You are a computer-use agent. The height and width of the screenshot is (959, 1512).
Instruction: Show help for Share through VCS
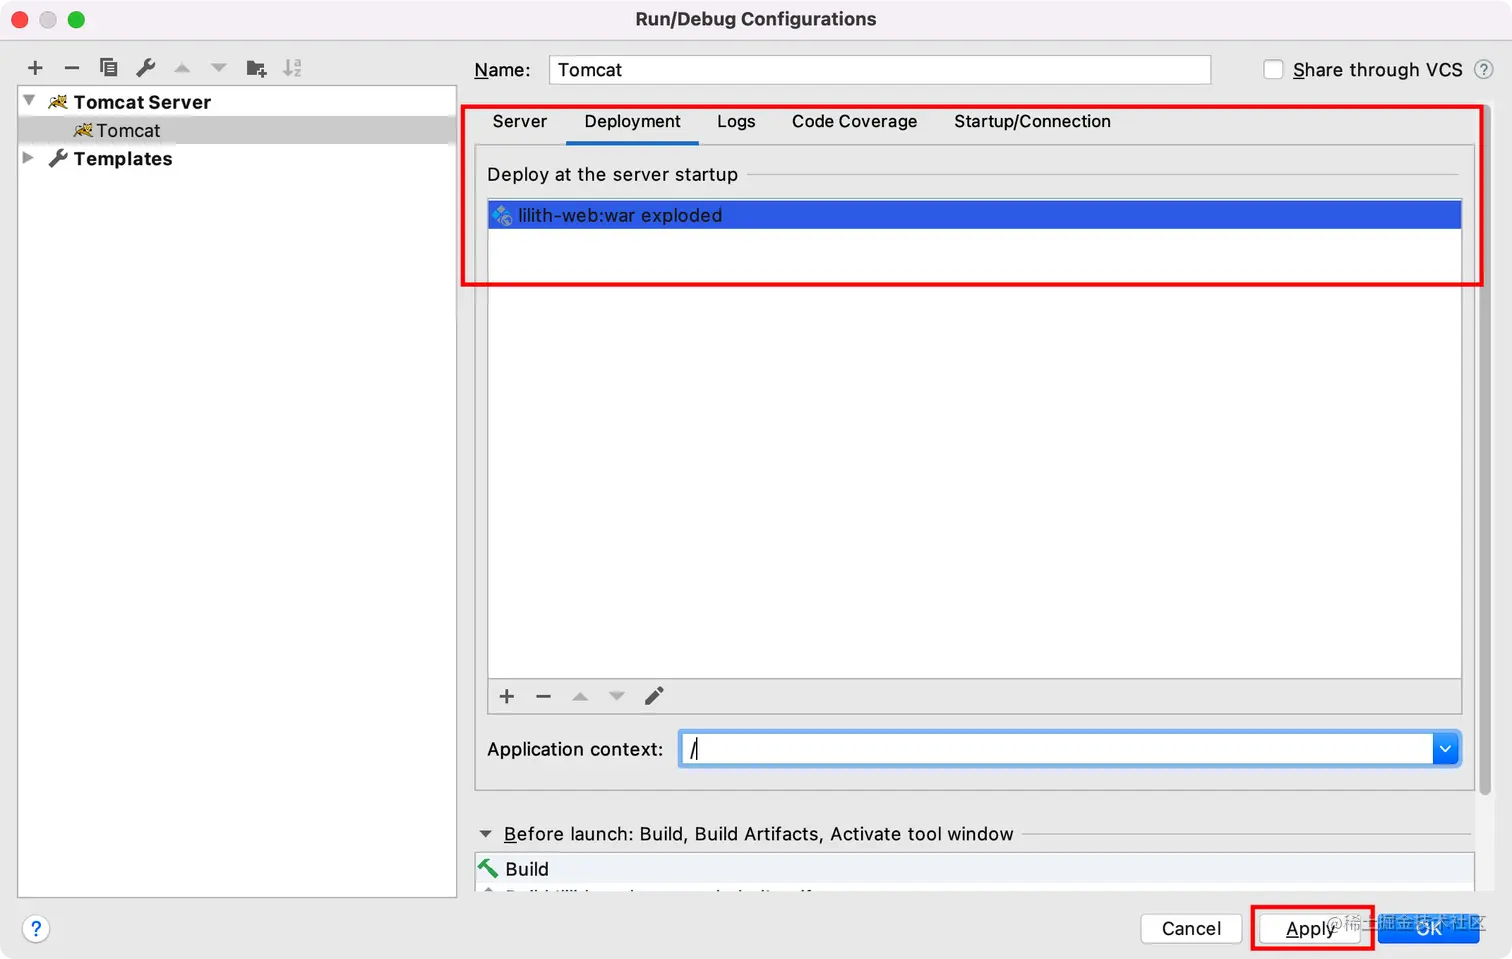pos(1484,70)
